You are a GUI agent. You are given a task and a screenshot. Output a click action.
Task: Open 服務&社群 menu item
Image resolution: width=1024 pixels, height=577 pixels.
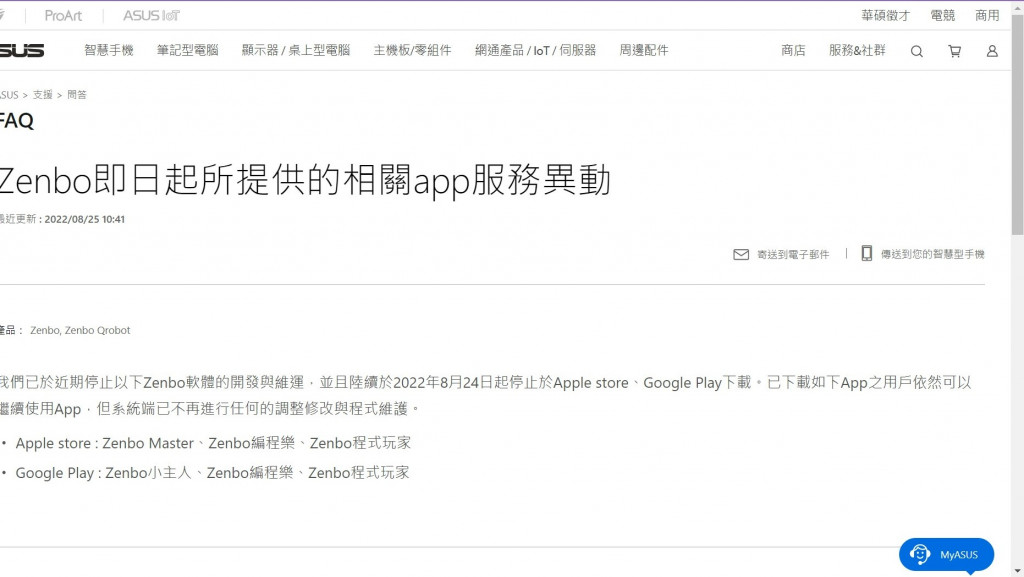pos(857,50)
